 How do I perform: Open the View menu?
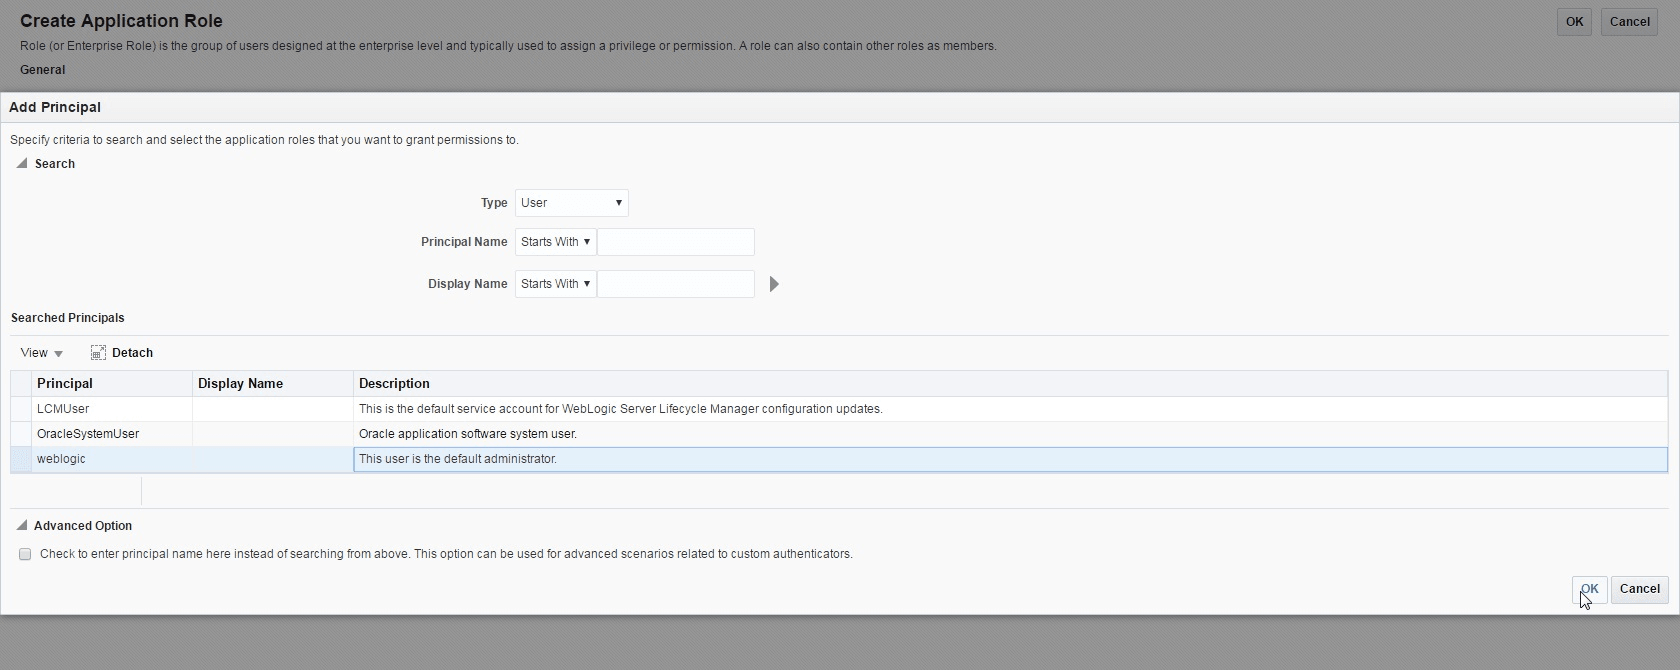pos(41,353)
